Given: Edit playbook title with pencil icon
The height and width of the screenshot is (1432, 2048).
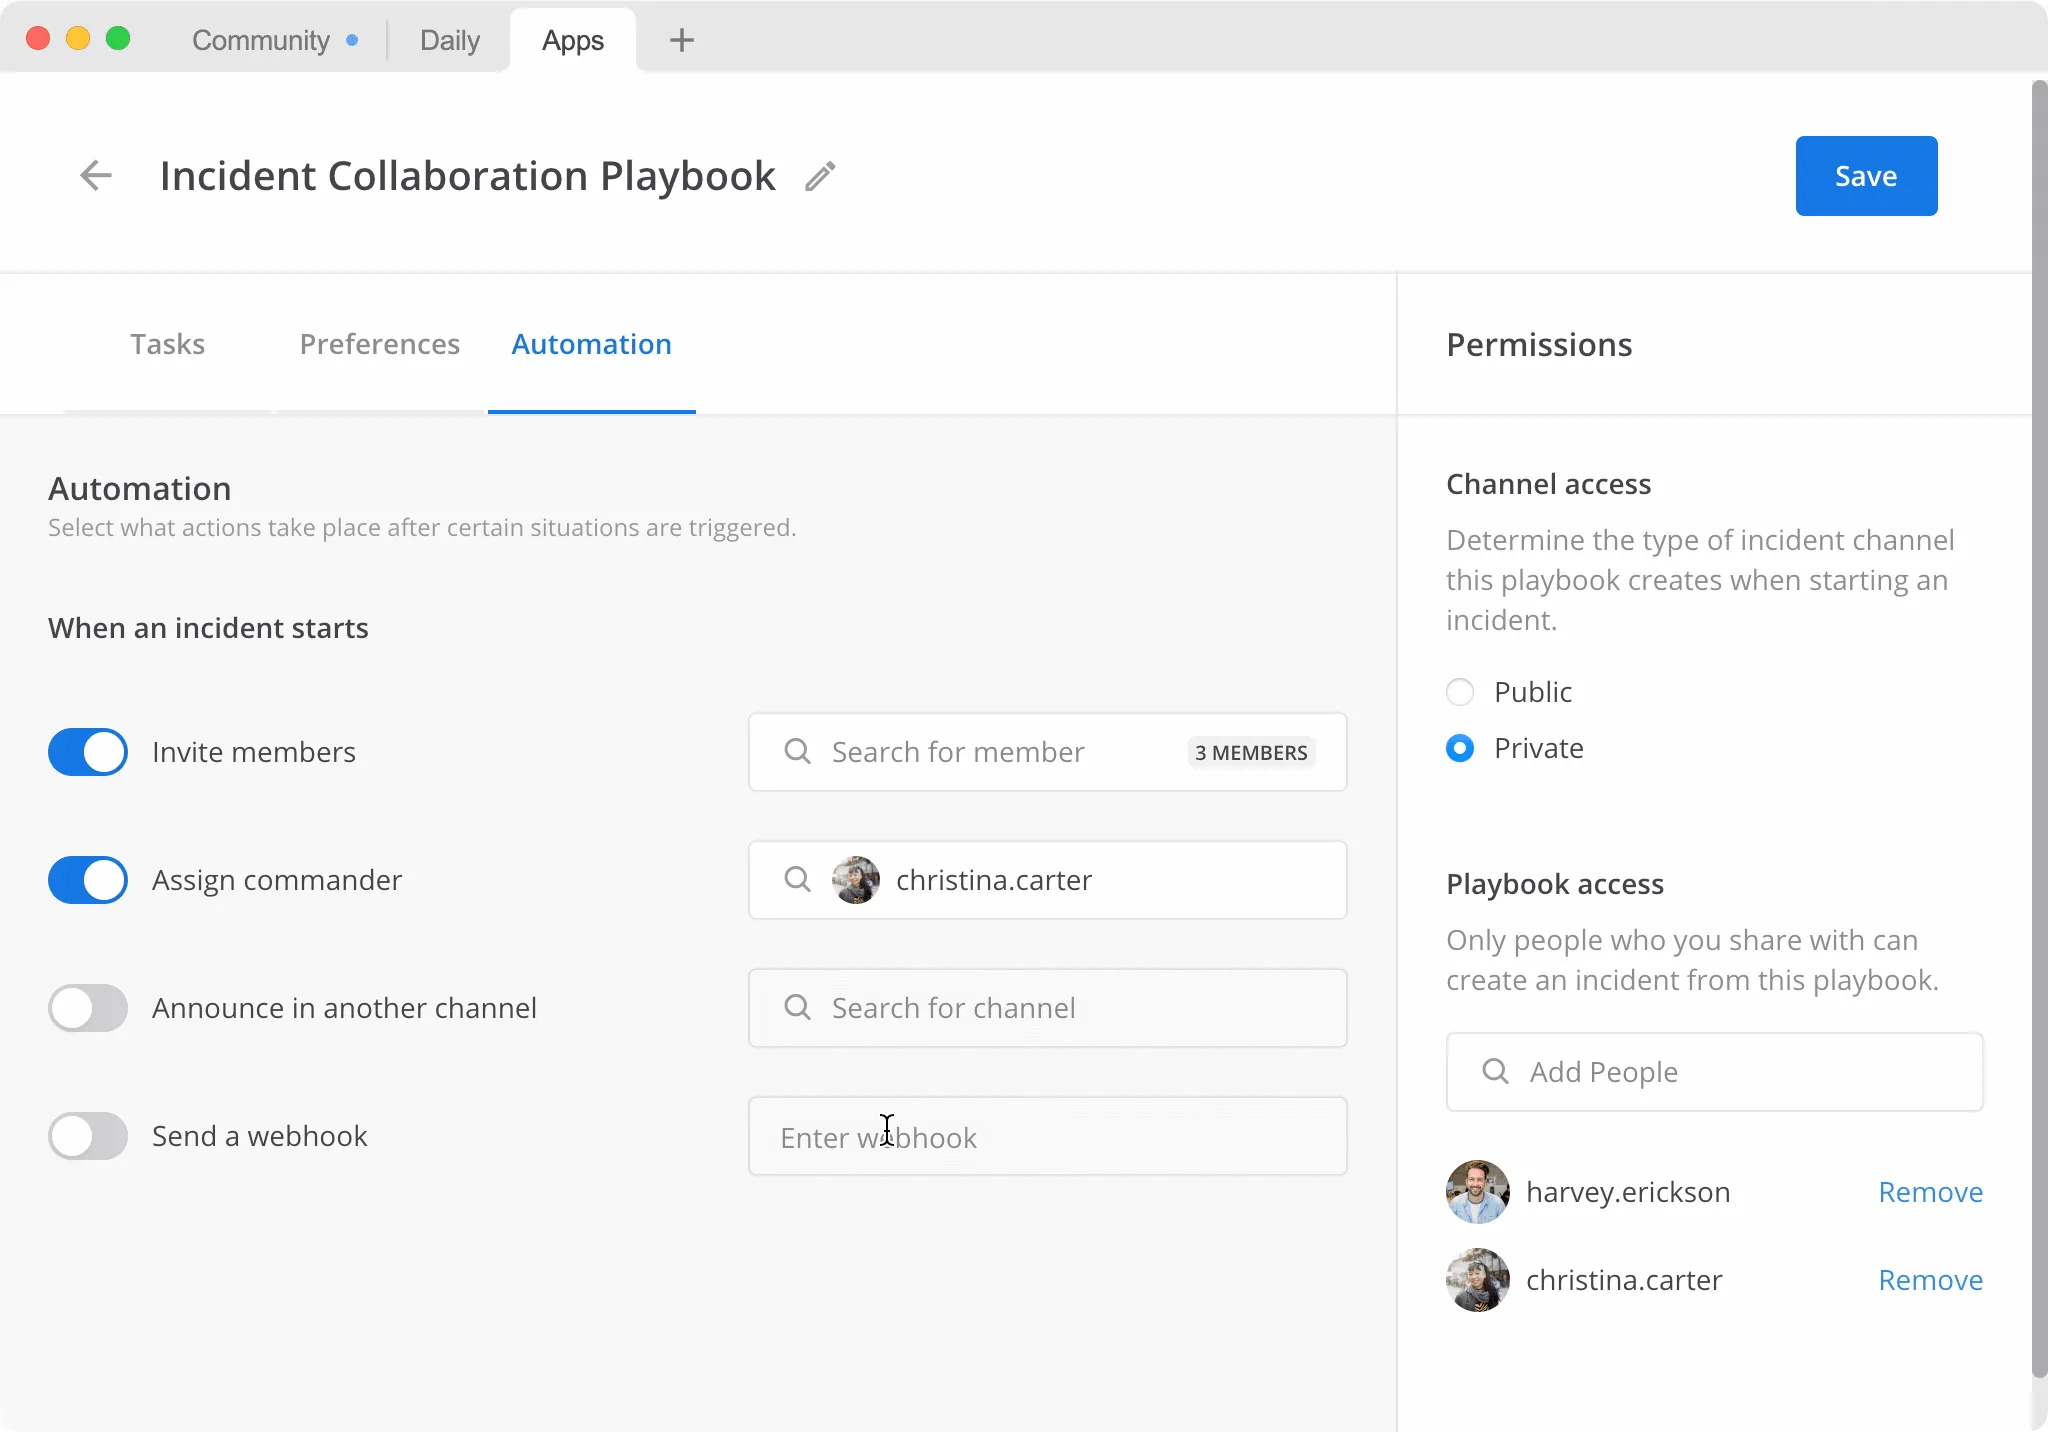Looking at the screenshot, I should point(820,176).
